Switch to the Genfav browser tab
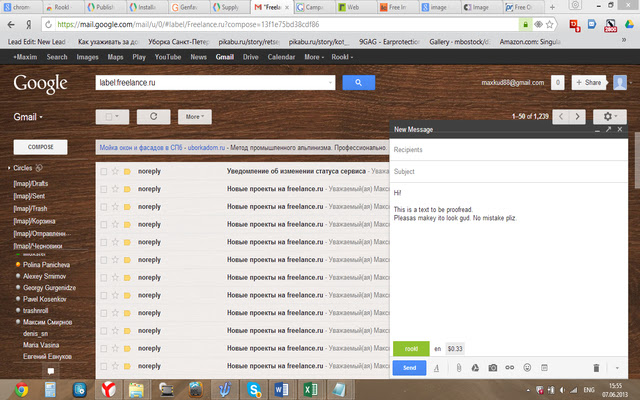Screen dimensions: 640x400 [x=187, y=7]
